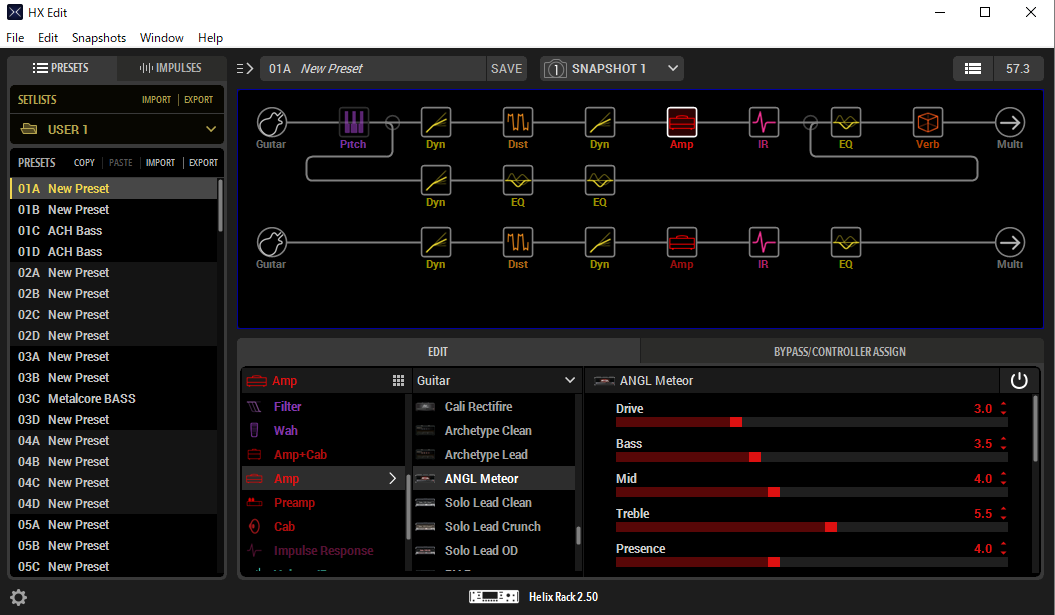Choose the Solo Lead Crunch amp model

click(494, 526)
